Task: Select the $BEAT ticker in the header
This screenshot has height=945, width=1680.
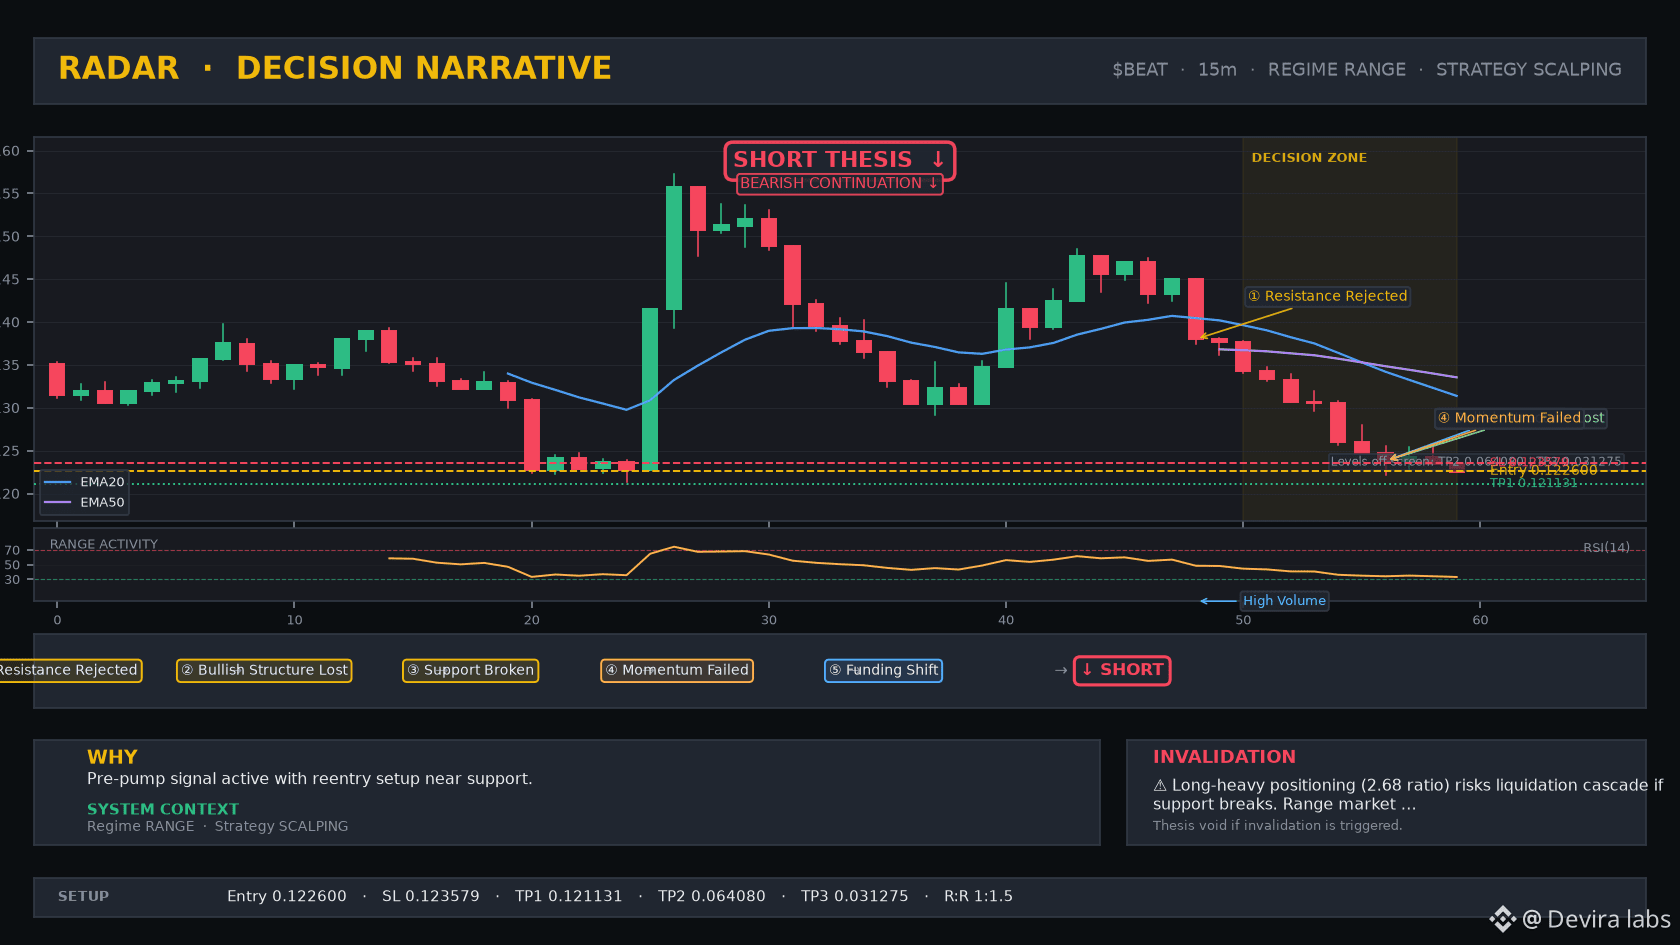Action: click(x=1140, y=70)
